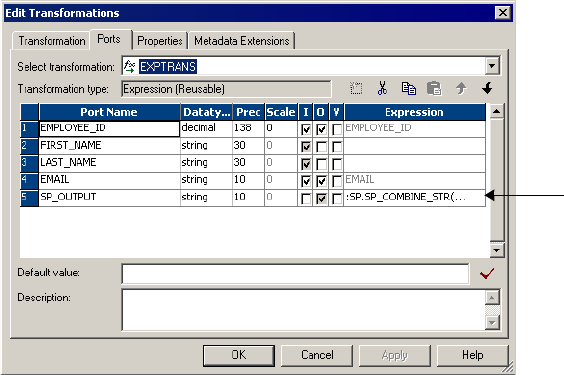This screenshot has width=564, height=375.
Task: Click in the Default value field
Action: pyautogui.click(x=295, y=274)
